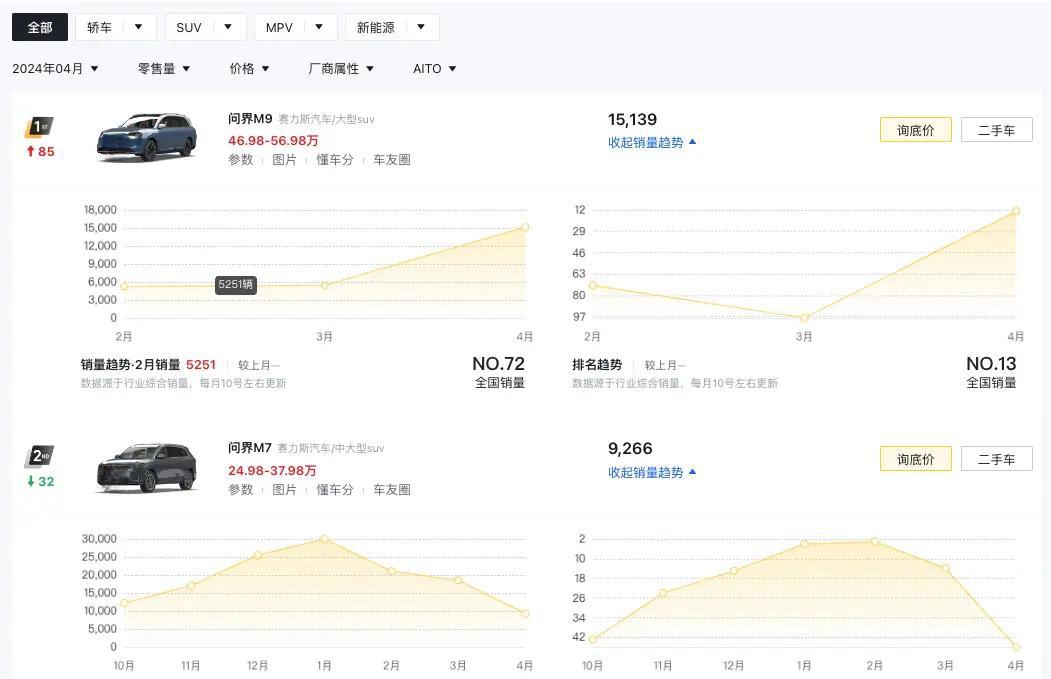This screenshot has width=1051, height=679.
Task: Open the 问界M7 model title
Action: tap(250, 448)
